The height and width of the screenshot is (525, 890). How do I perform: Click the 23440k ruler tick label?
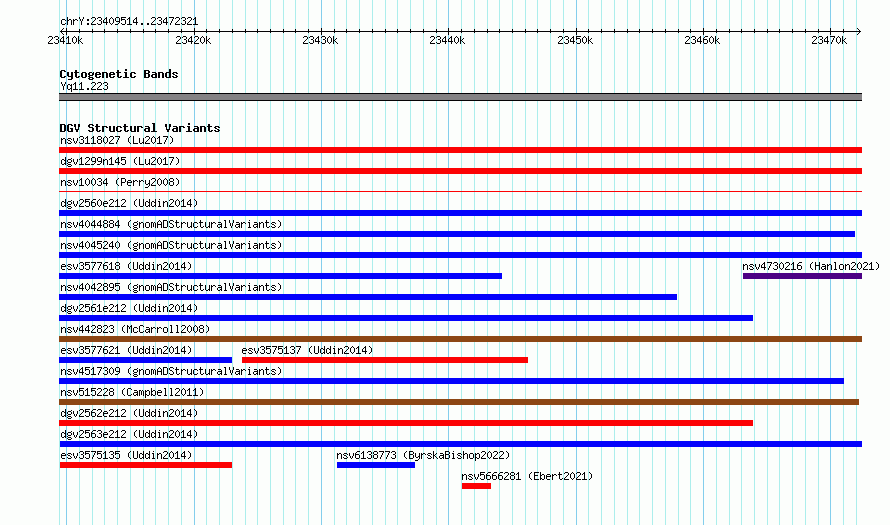tap(447, 40)
